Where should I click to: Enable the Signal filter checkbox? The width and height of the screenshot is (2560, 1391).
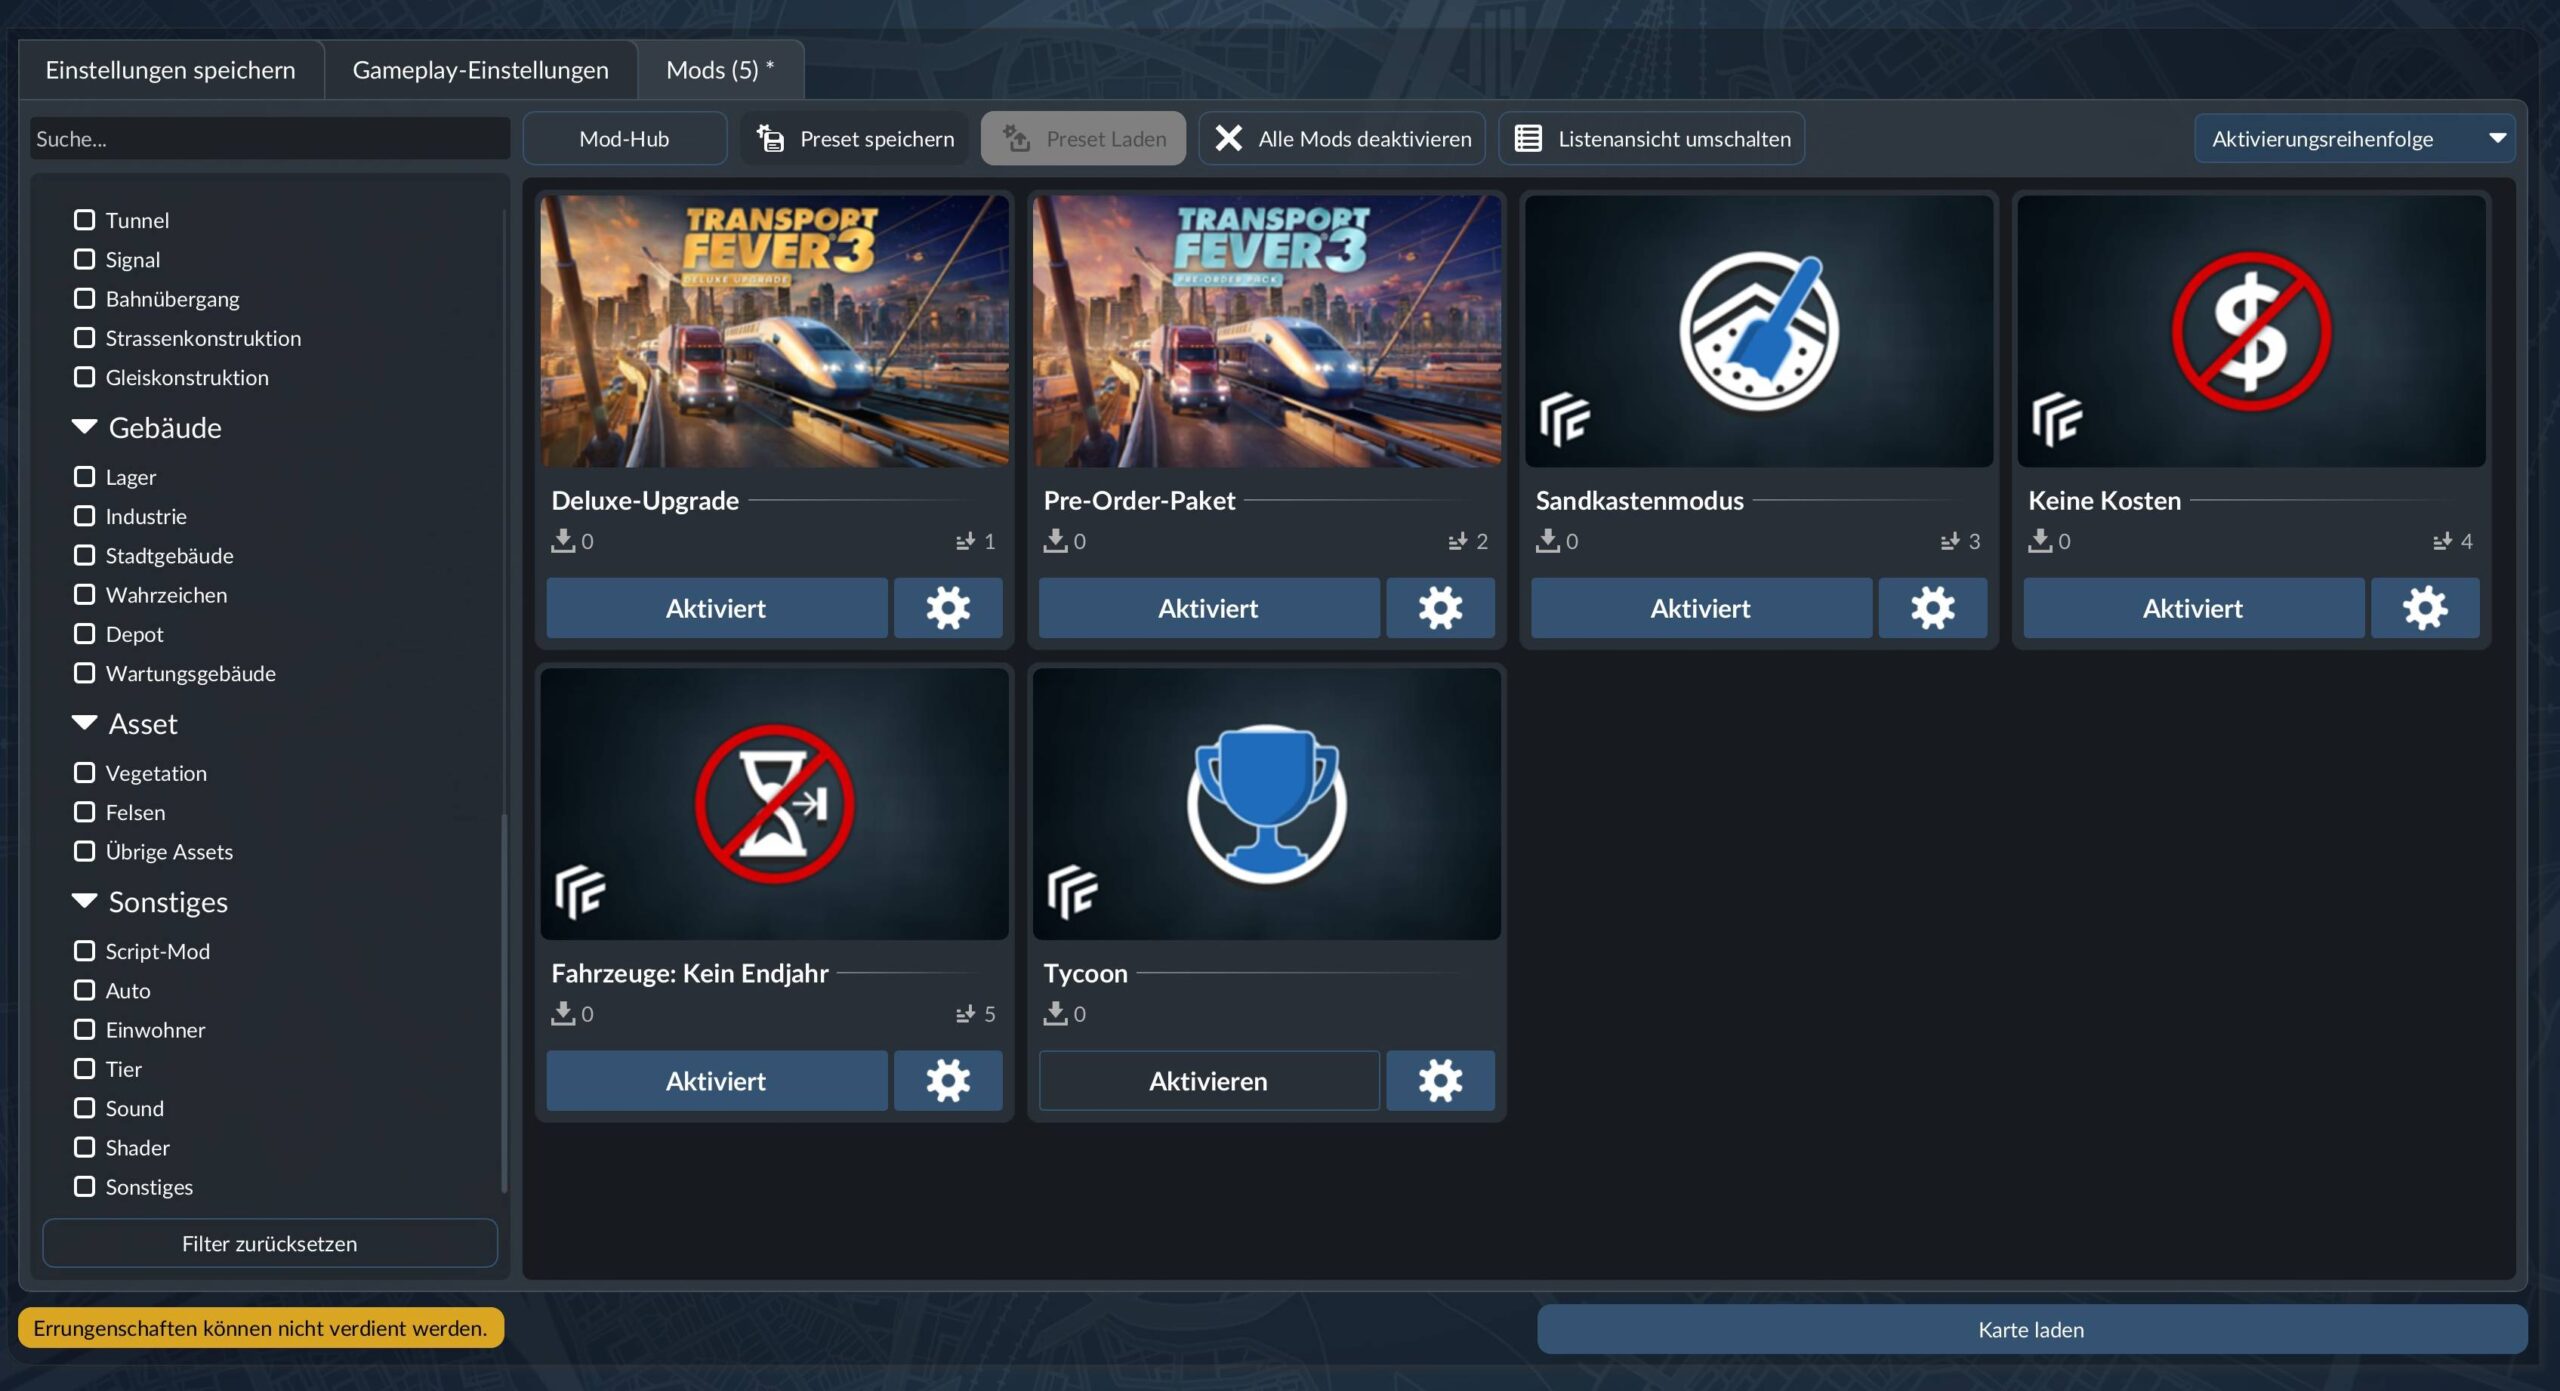point(85,259)
